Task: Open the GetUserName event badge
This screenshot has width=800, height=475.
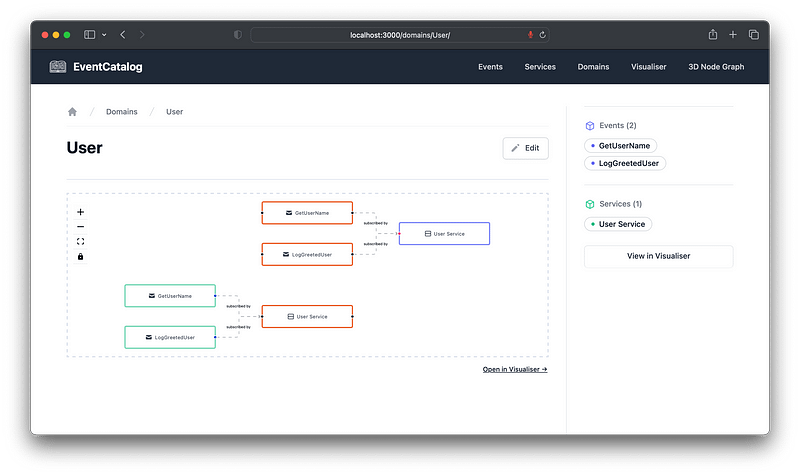Action: (x=620, y=146)
